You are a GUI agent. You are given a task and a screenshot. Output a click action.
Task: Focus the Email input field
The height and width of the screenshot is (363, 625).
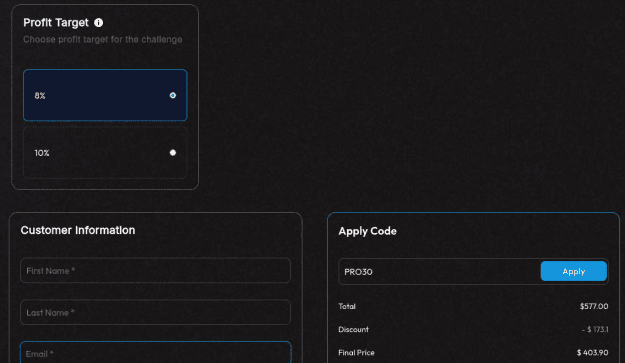tap(155, 352)
